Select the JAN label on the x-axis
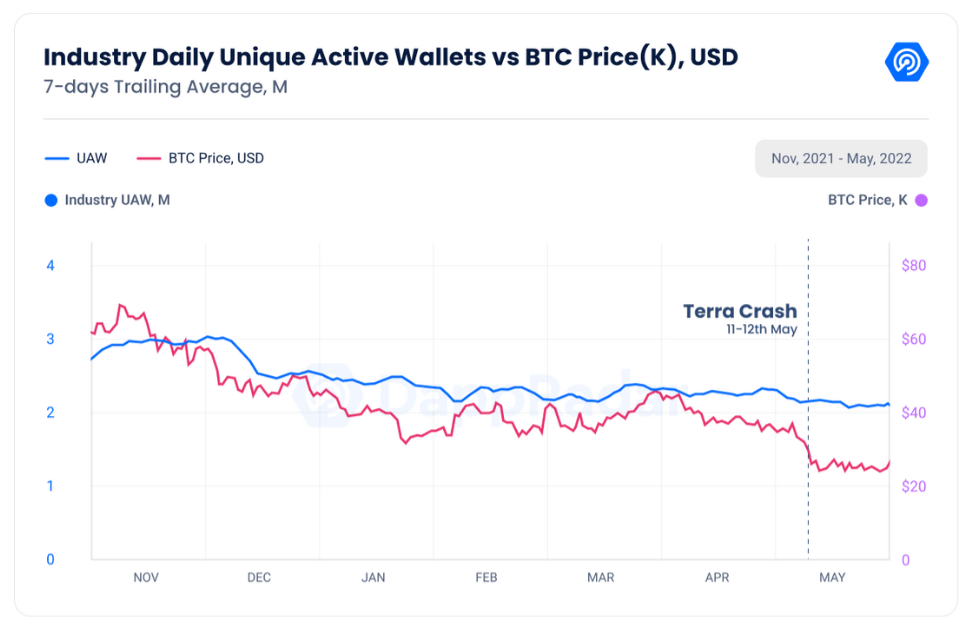Screen dimensions: 963x628 [x=373, y=577]
